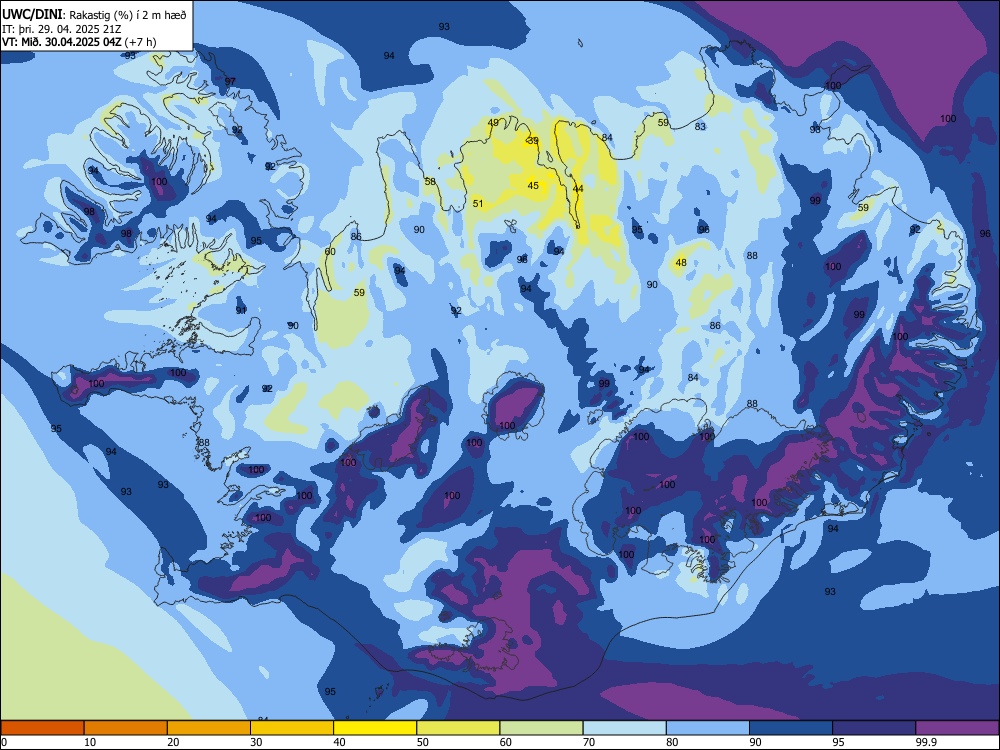Click the humidity value 97 on the map

pos(230,82)
